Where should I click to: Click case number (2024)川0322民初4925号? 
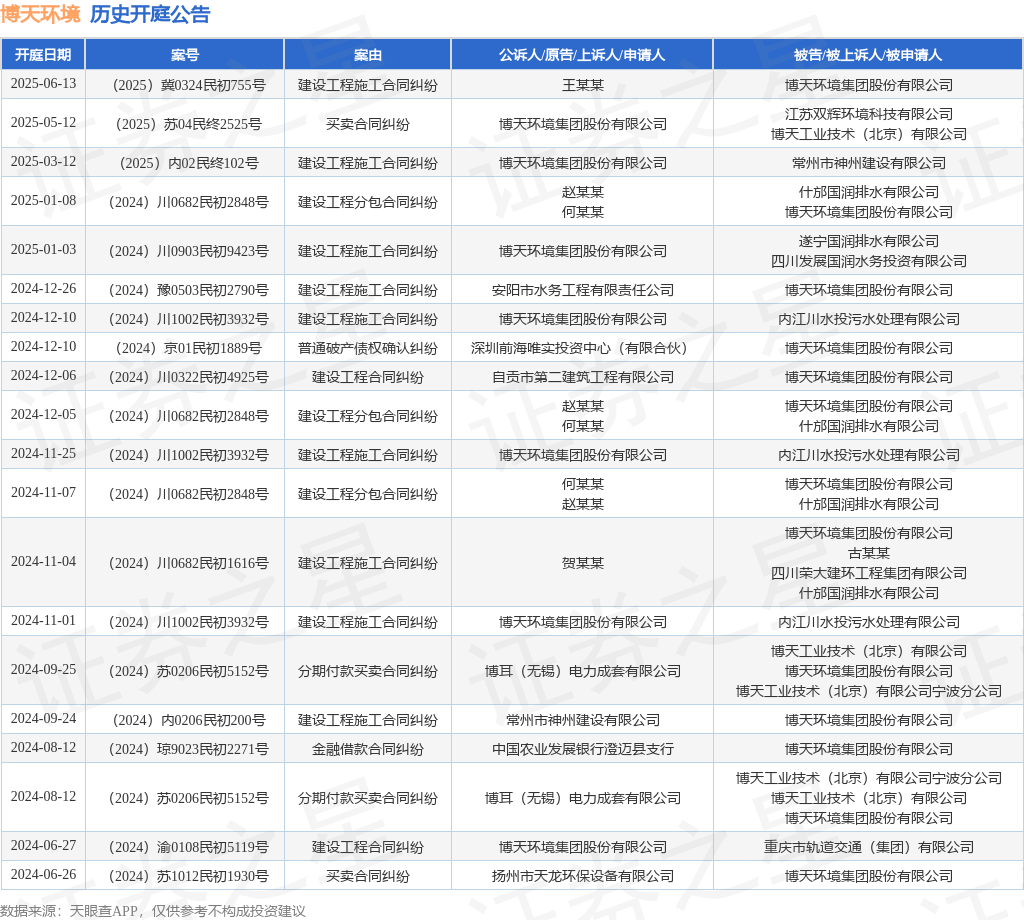click(x=189, y=377)
